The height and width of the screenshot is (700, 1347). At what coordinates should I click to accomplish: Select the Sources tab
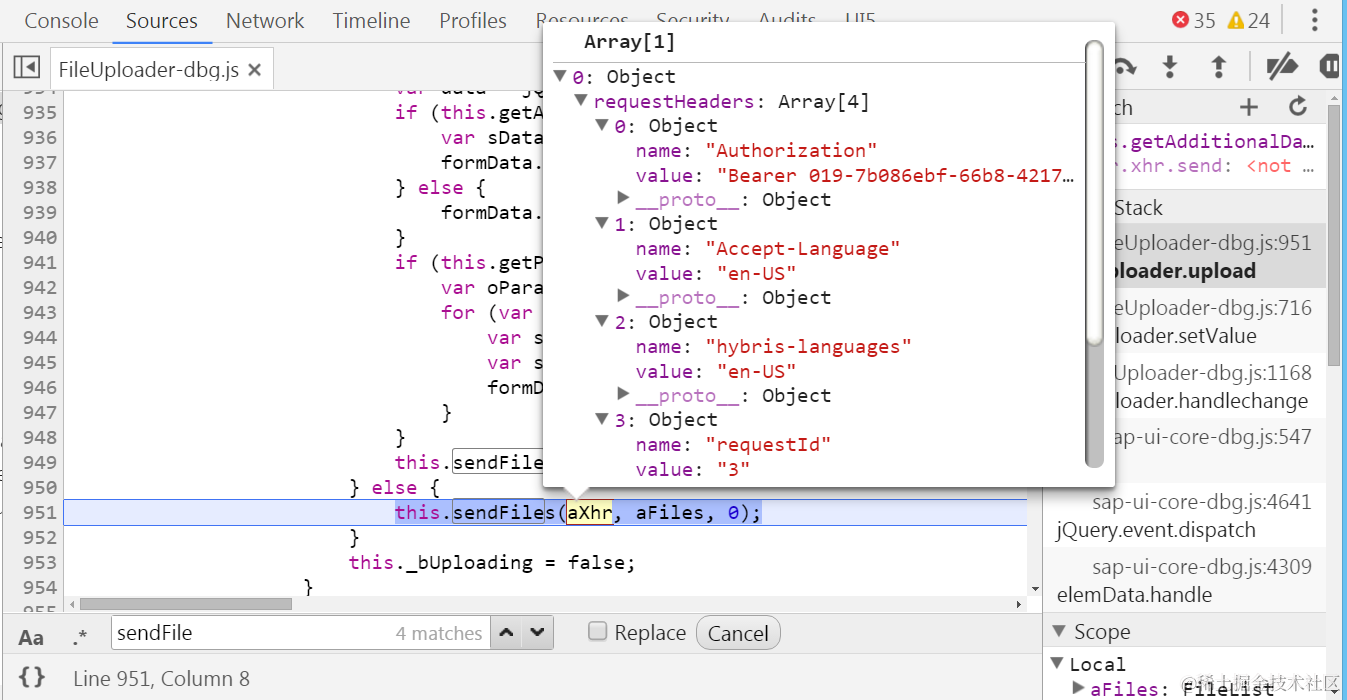click(162, 20)
